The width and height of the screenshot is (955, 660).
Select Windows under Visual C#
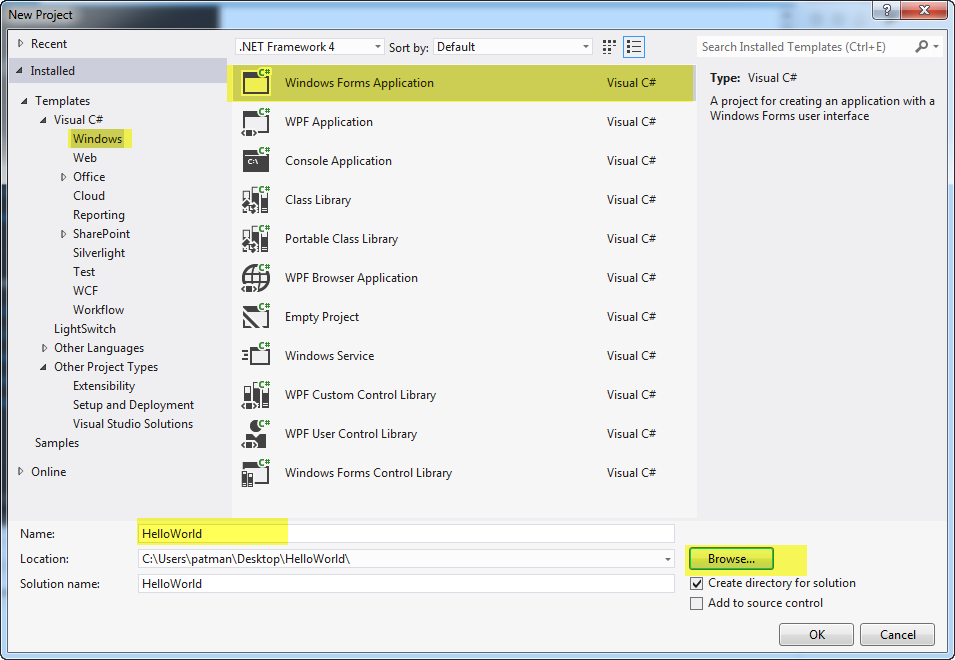click(97, 139)
